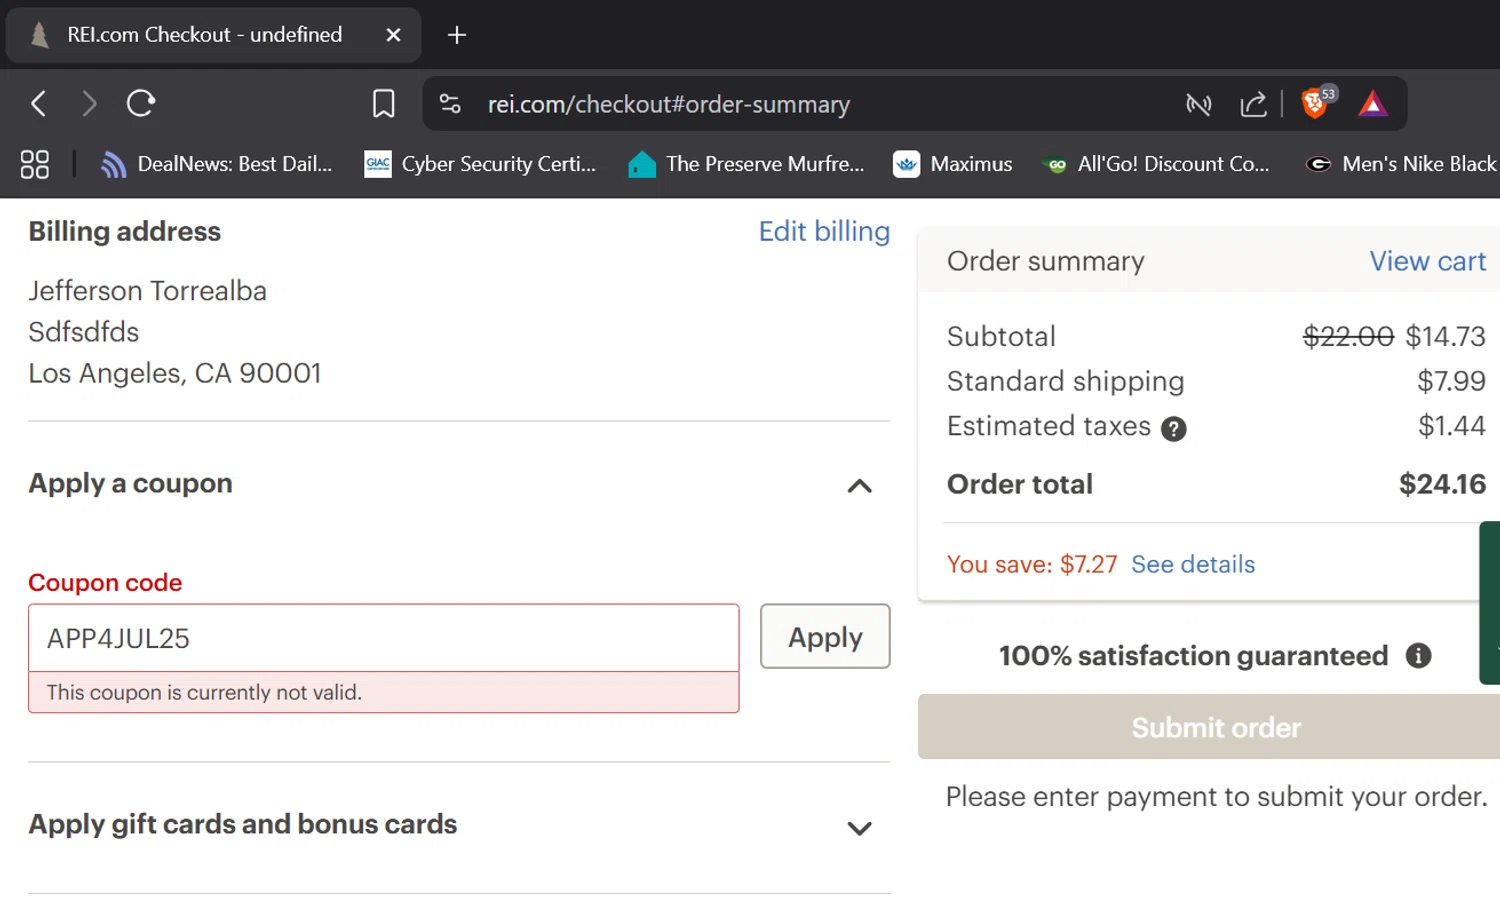This screenshot has width=1500, height=904.
Task: Click the View cart link
Action: (1428, 261)
